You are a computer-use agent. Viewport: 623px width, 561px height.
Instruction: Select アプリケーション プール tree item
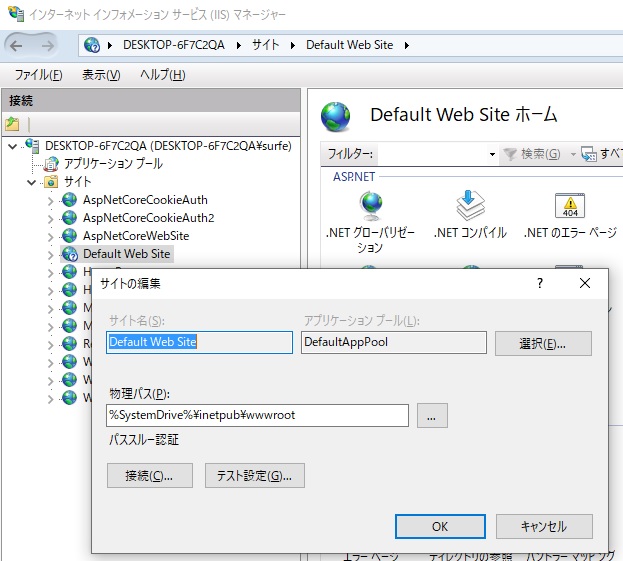[113, 164]
